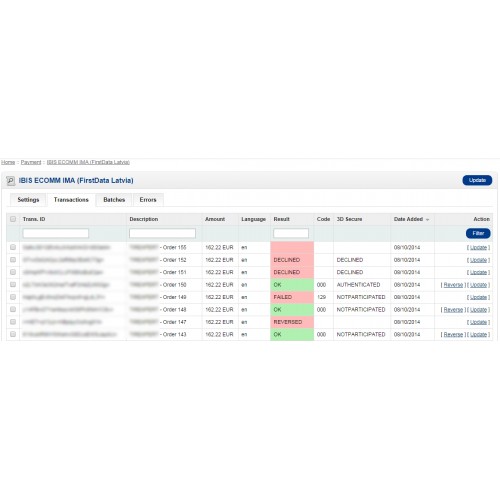Toggle the select-all checkbox in table header
The image size is (500, 500).
pos(13,219)
